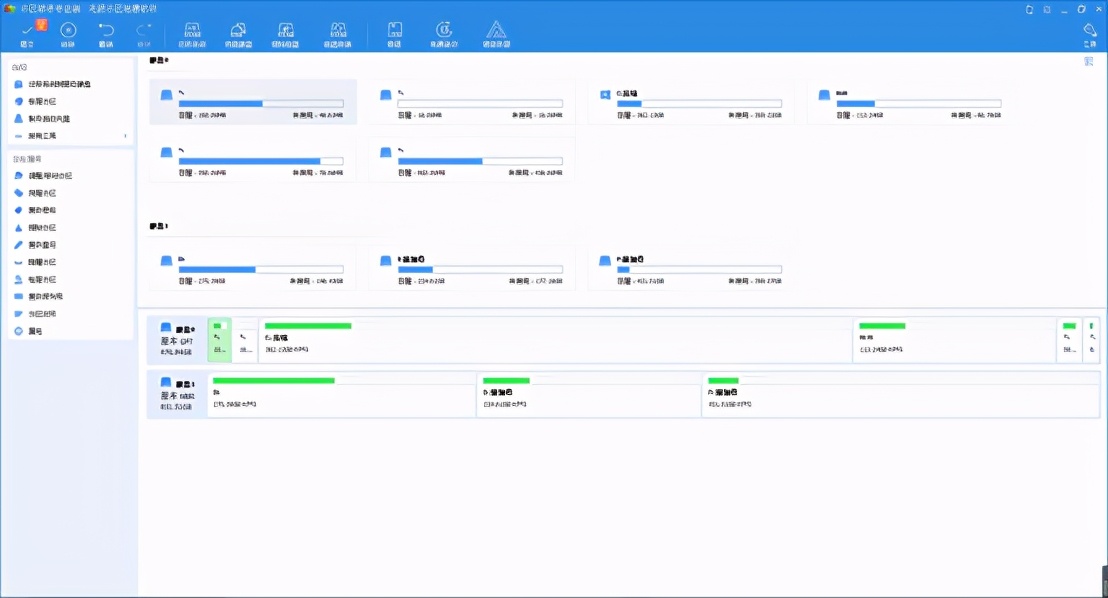Screen dimensions: 1108x598
Task: Choose the lower sidebar operation with the triangle icon
Action: (70, 228)
